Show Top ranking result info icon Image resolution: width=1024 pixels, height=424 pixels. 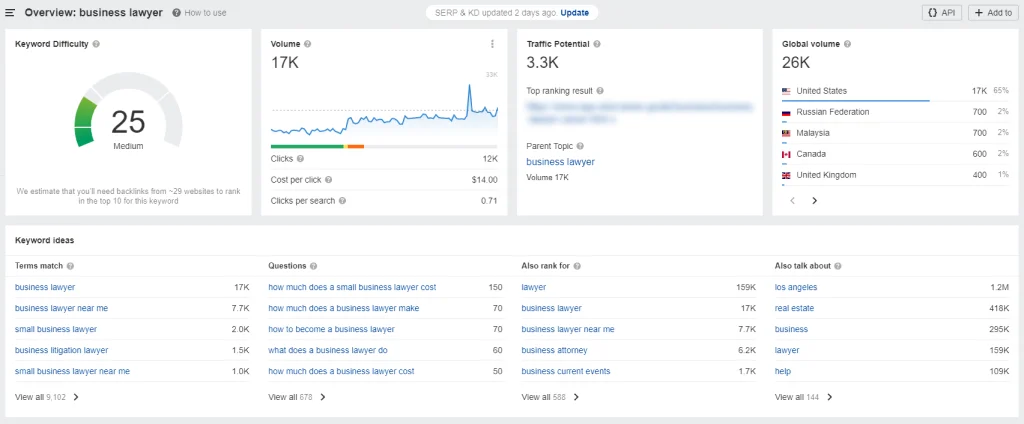[x=600, y=91]
